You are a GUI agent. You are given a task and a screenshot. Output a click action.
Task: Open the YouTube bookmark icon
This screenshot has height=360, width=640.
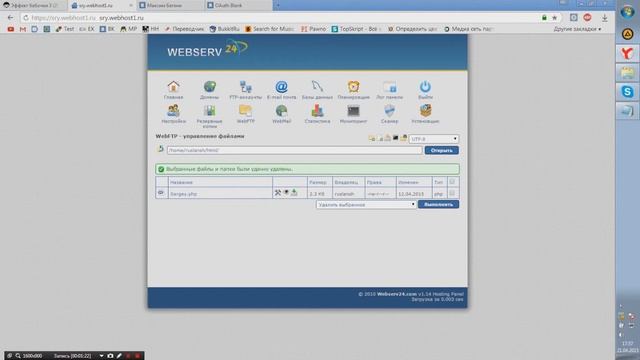coord(11,29)
